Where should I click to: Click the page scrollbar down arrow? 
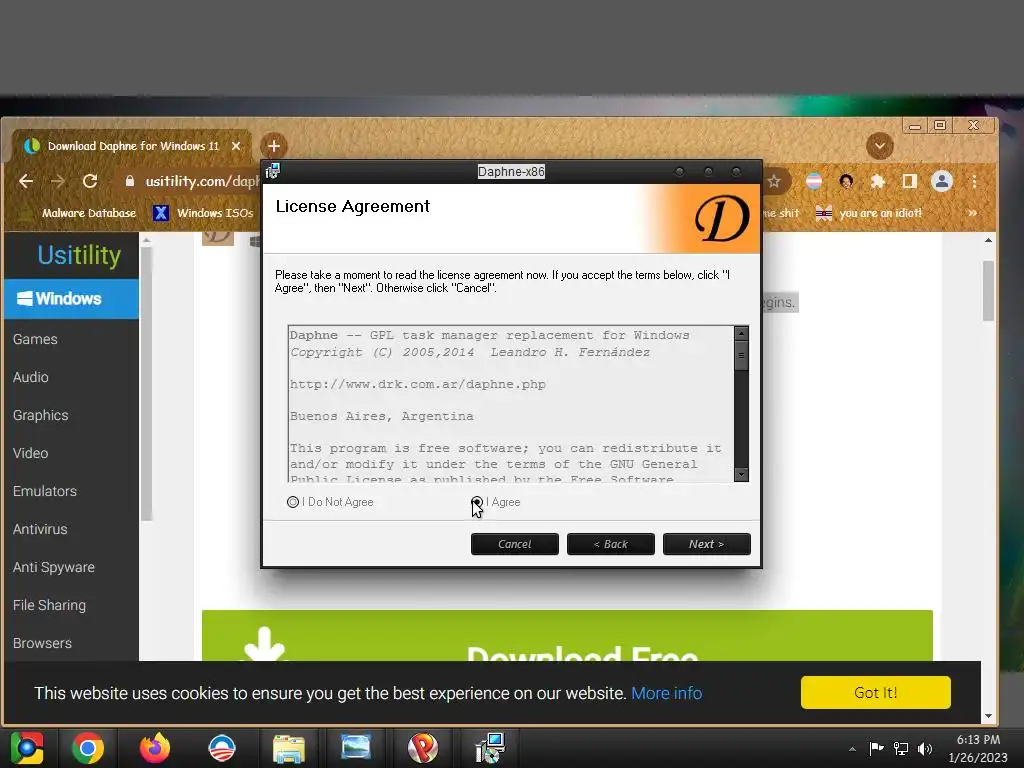pos(988,716)
